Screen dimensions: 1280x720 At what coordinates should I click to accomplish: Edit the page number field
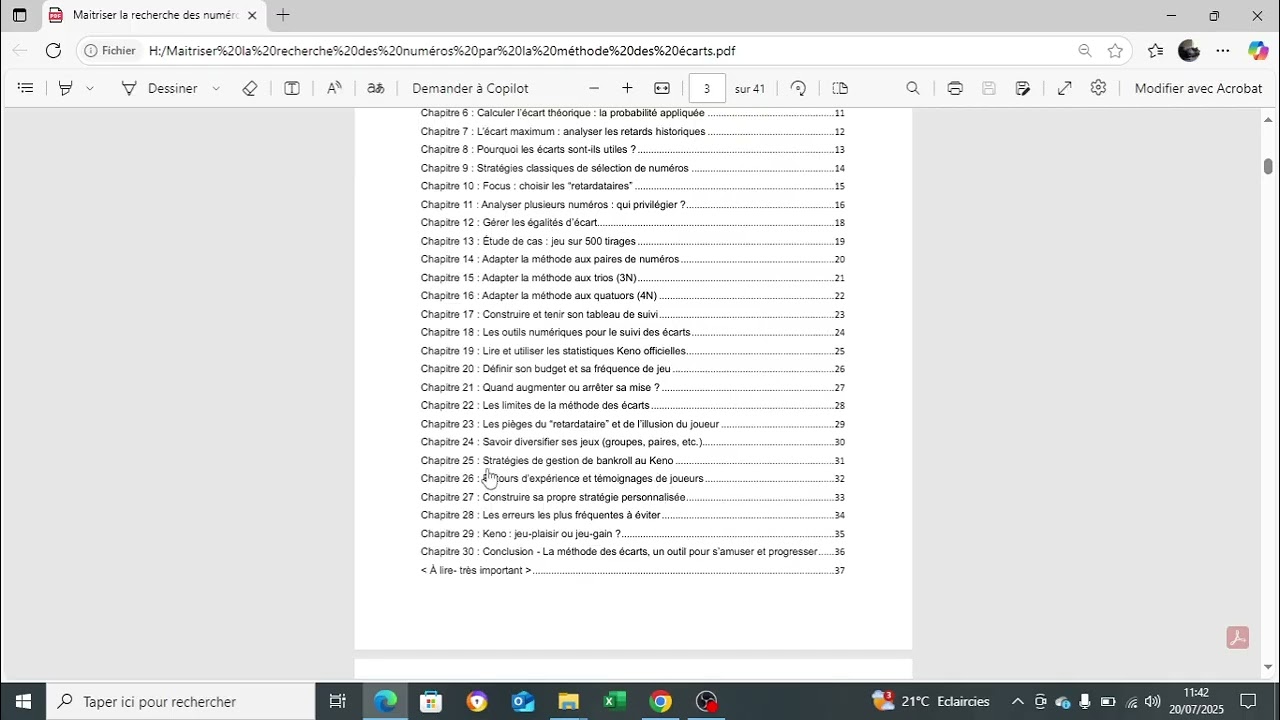coord(707,88)
